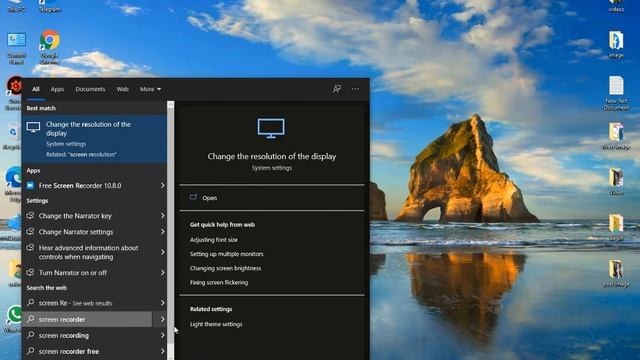Click magnifier icon beside screen recorder

pyautogui.click(x=30, y=319)
